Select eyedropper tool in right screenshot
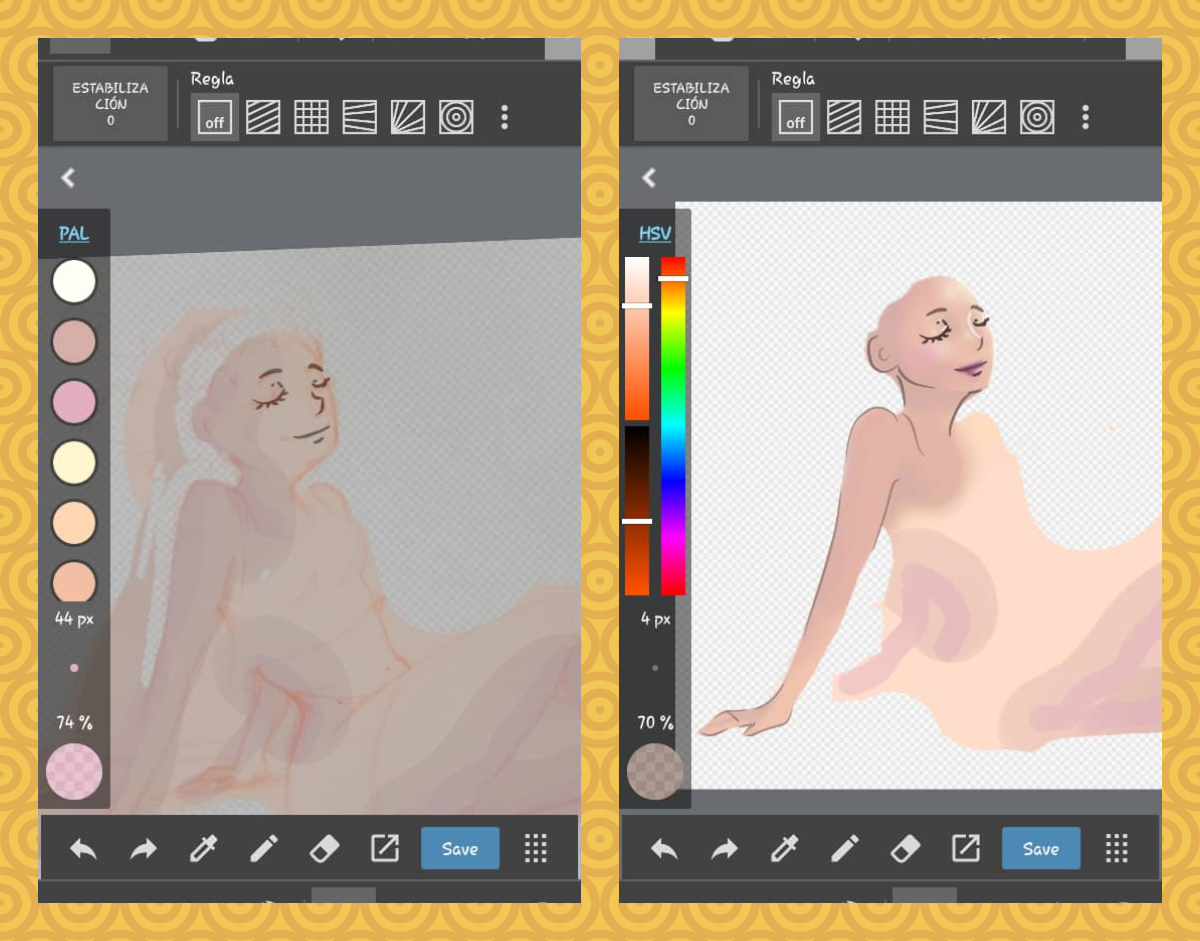 point(785,849)
